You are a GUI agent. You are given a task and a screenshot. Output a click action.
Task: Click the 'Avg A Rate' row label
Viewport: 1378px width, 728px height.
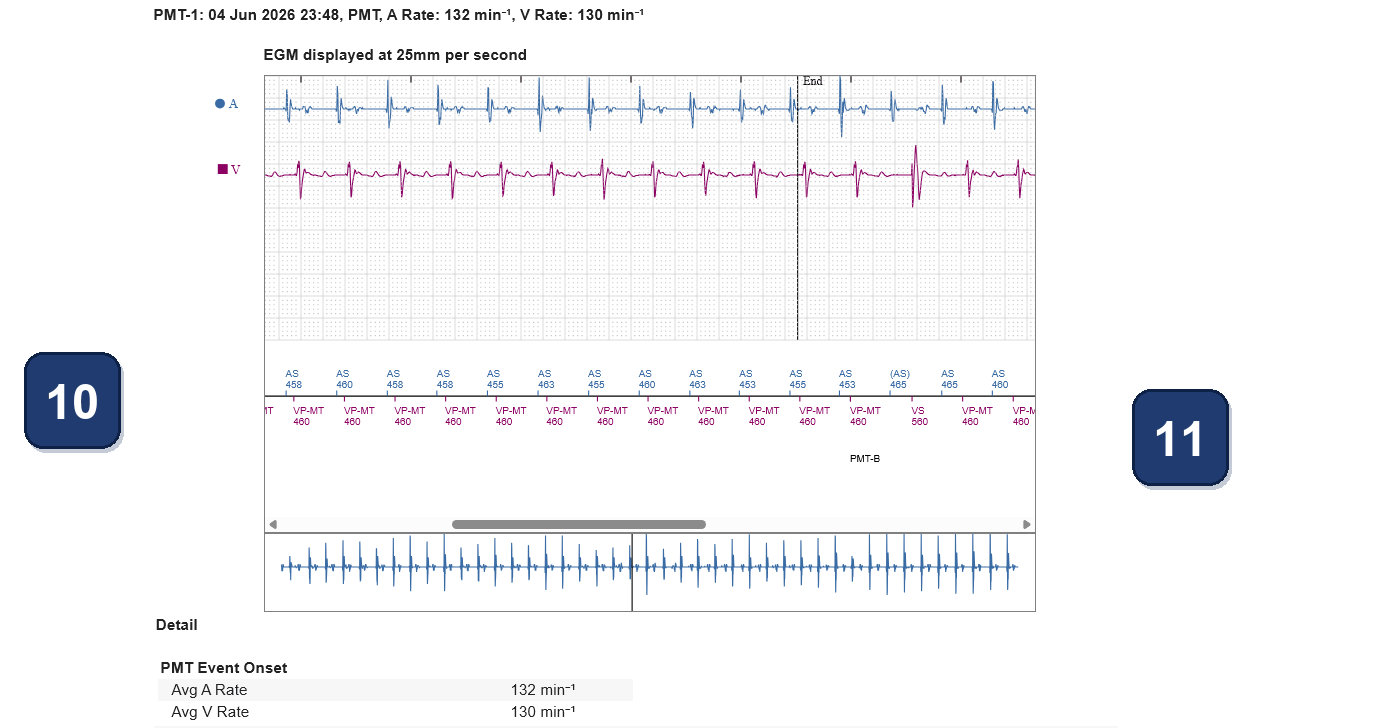[x=209, y=690]
